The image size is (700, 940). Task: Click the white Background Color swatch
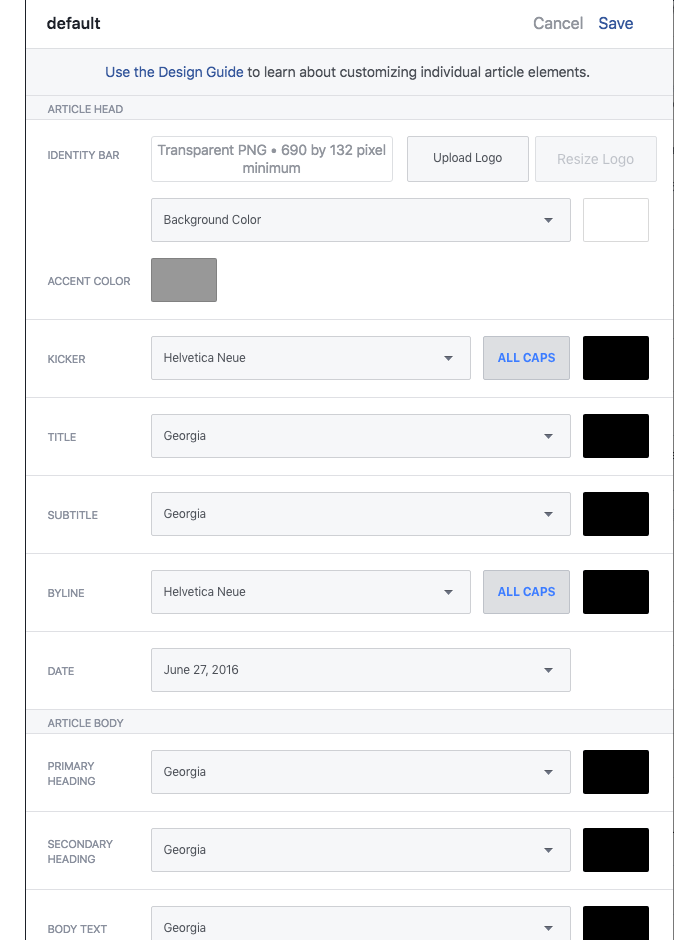pyautogui.click(x=615, y=219)
